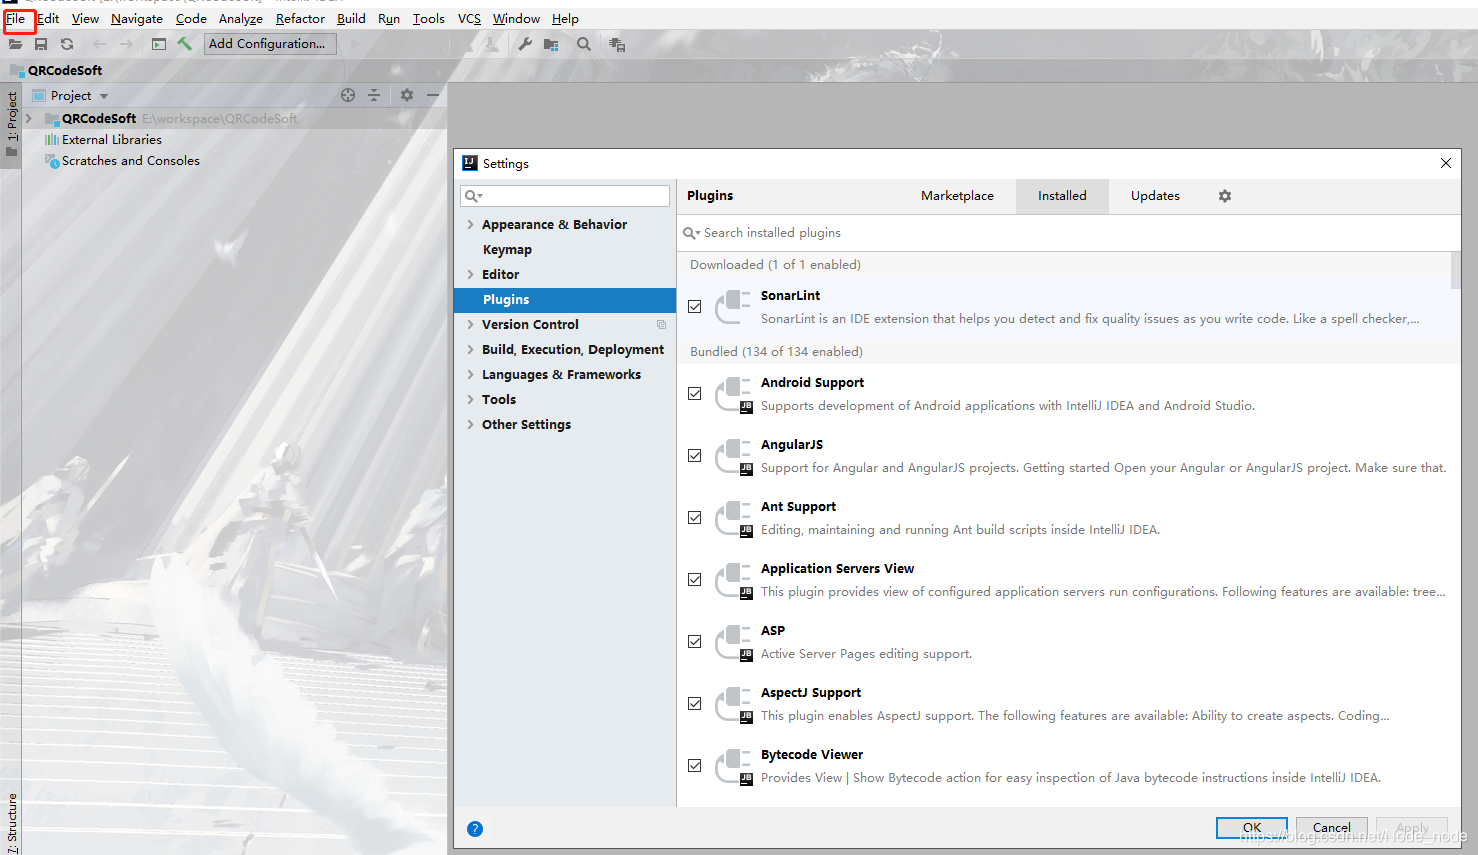
Task: Expand the Tools settings arrow
Action: (x=470, y=400)
